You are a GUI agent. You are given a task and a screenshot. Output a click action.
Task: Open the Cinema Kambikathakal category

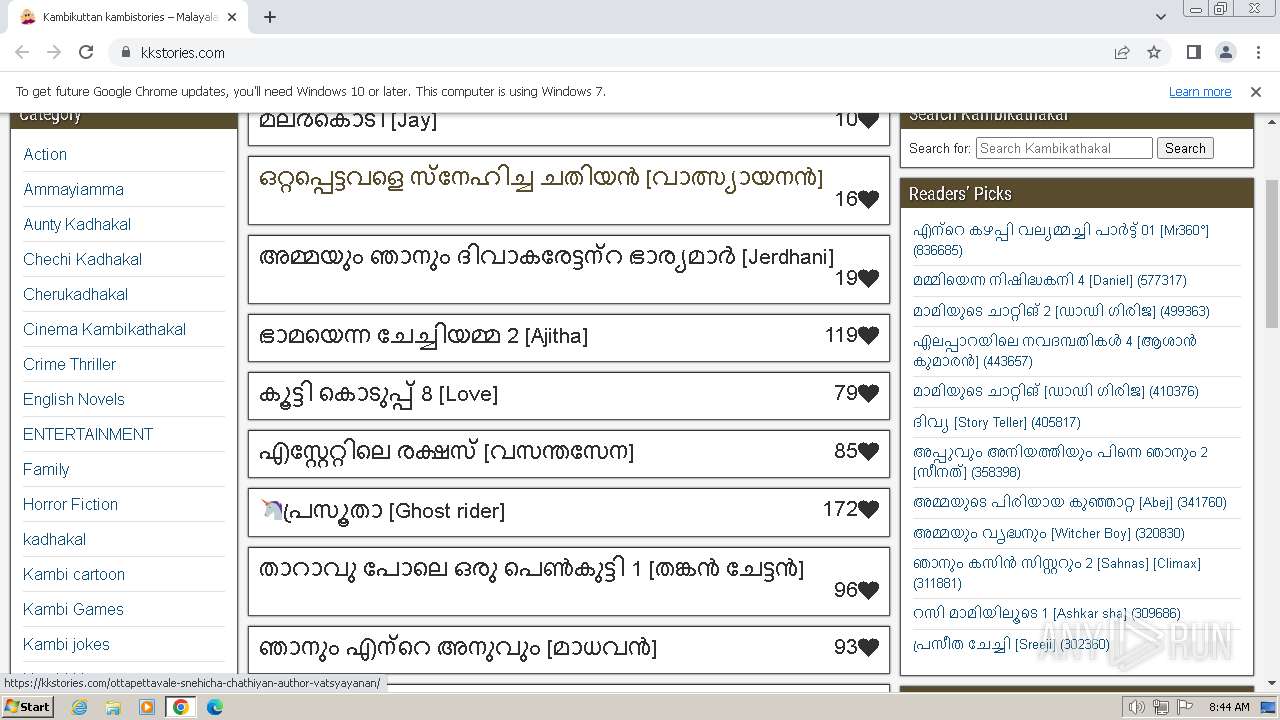pos(104,329)
